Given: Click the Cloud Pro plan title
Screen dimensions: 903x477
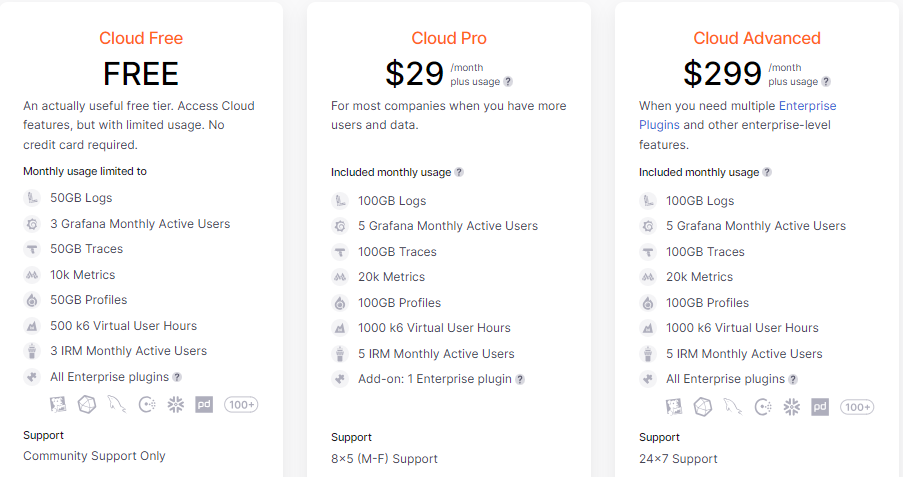Looking at the screenshot, I should (x=449, y=38).
